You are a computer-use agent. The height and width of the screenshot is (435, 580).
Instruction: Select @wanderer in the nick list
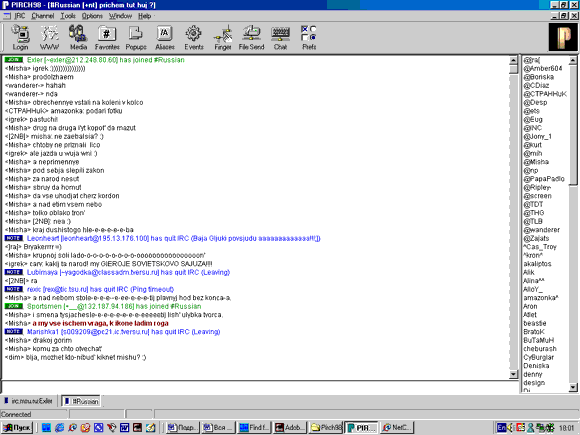coord(542,230)
